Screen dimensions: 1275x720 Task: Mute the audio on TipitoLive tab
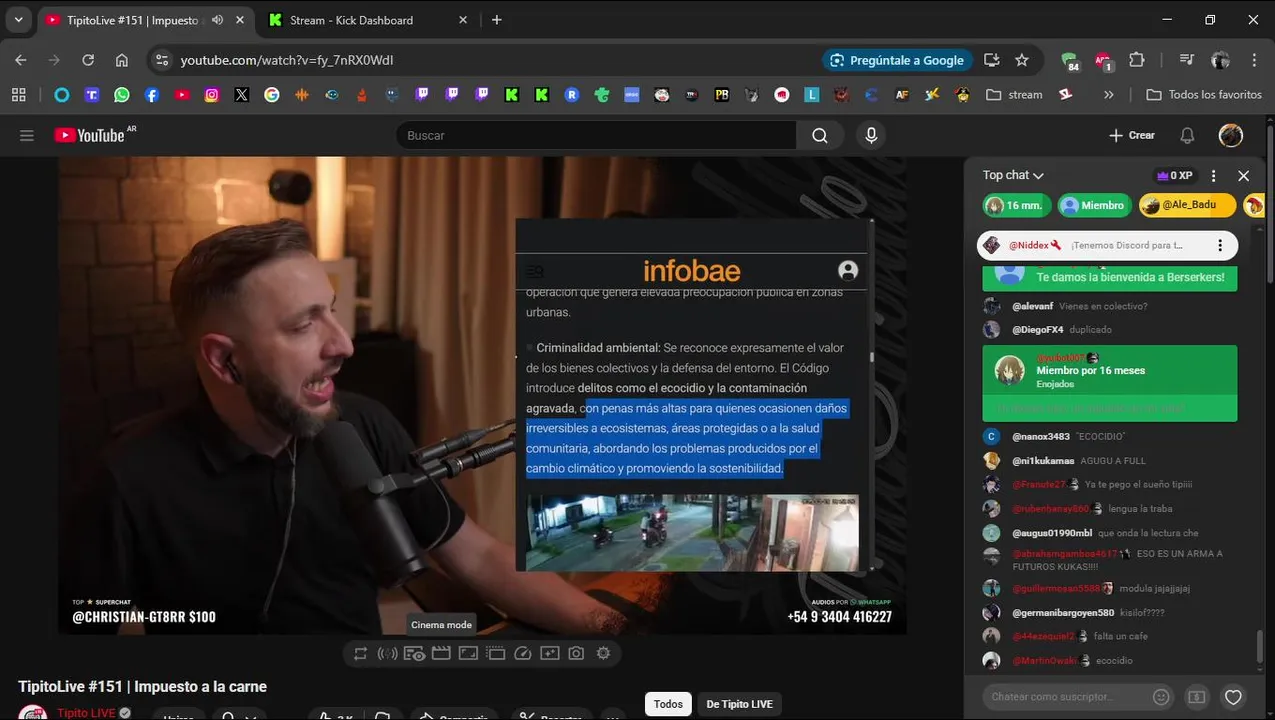[x=218, y=20]
